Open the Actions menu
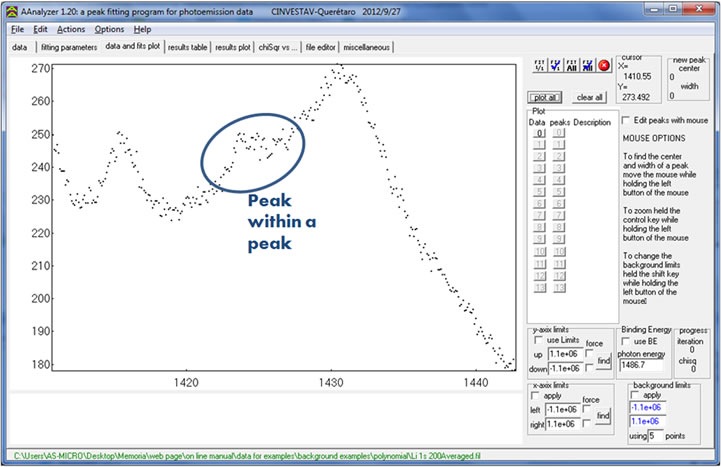The height and width of the screenshot is (467, 721). click(71, 29)
